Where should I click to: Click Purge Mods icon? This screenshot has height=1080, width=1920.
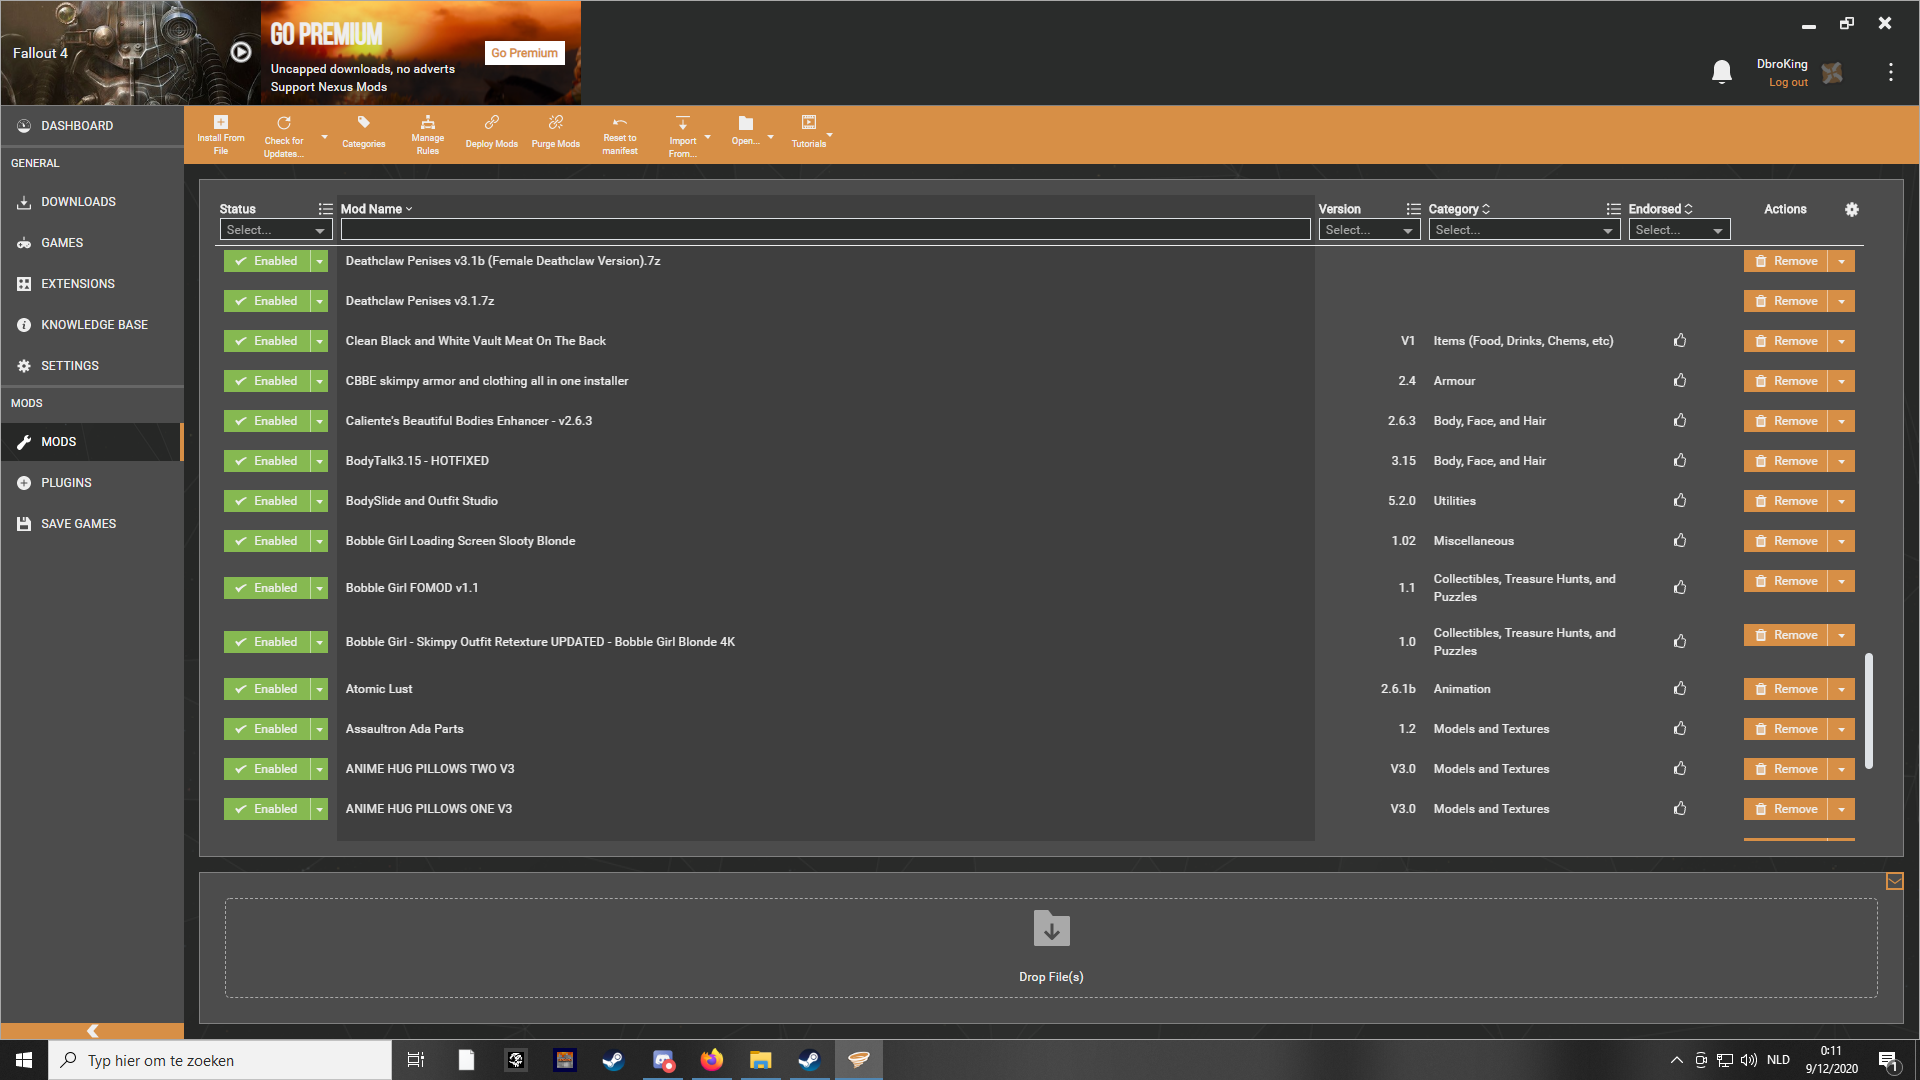[556, 123]
